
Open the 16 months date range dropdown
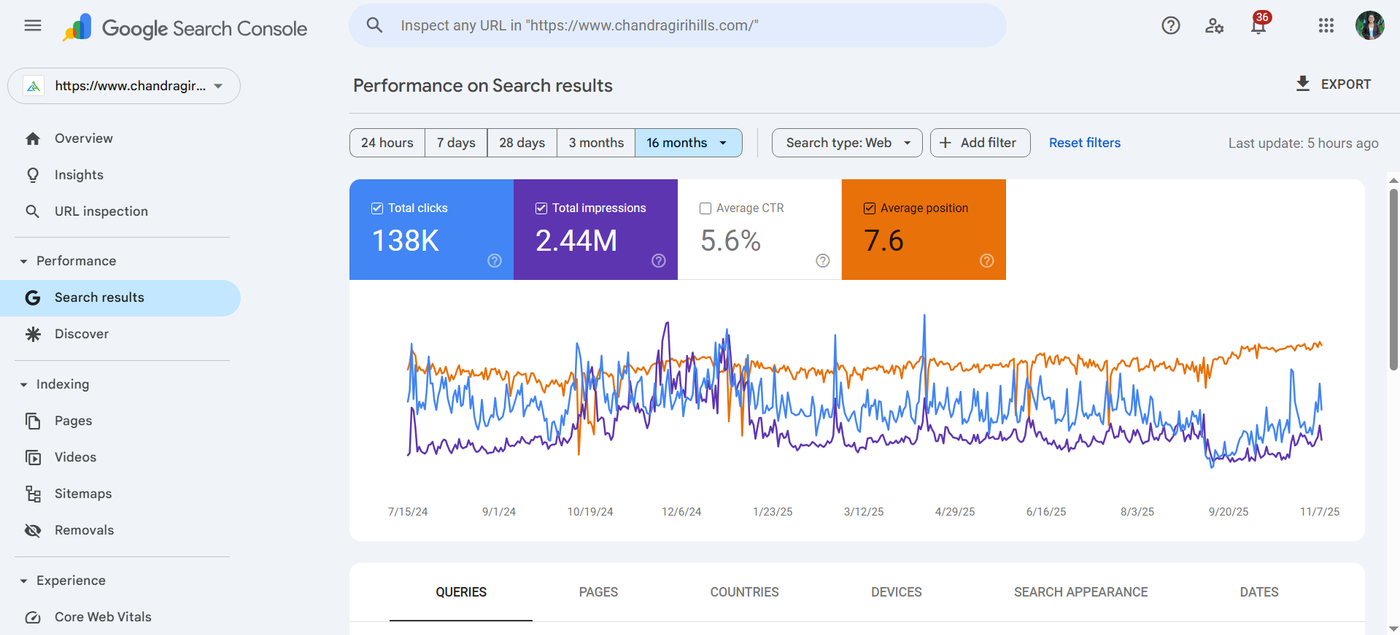(x=689, y=143)
